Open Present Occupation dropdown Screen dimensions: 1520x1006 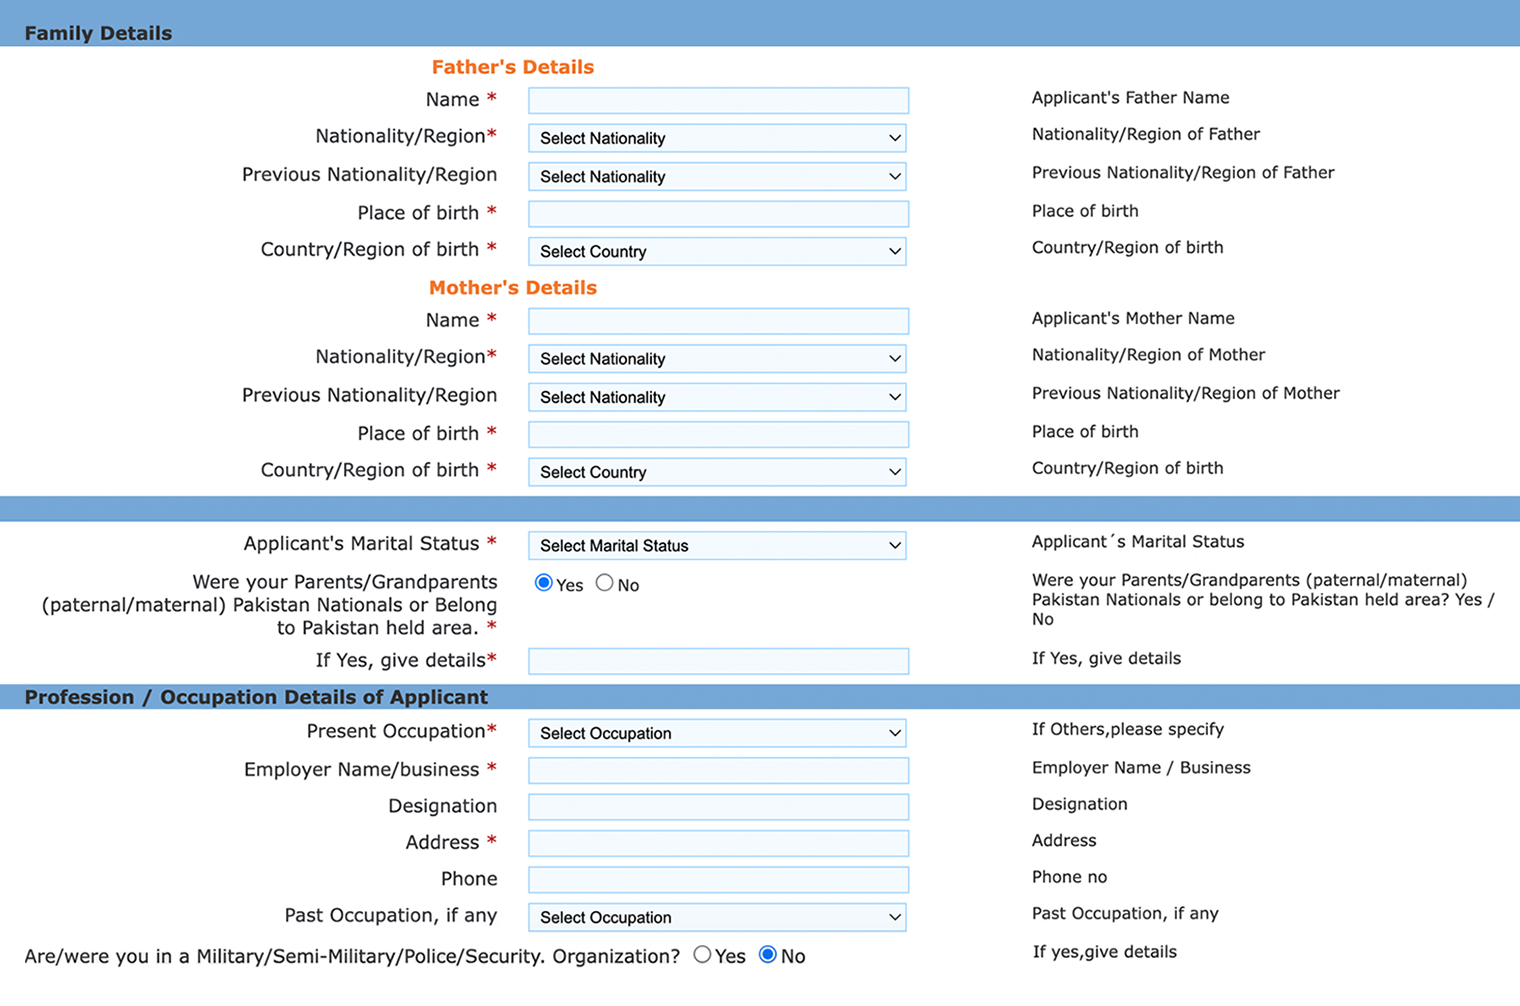pyautogui.click(x=717, y=733)
